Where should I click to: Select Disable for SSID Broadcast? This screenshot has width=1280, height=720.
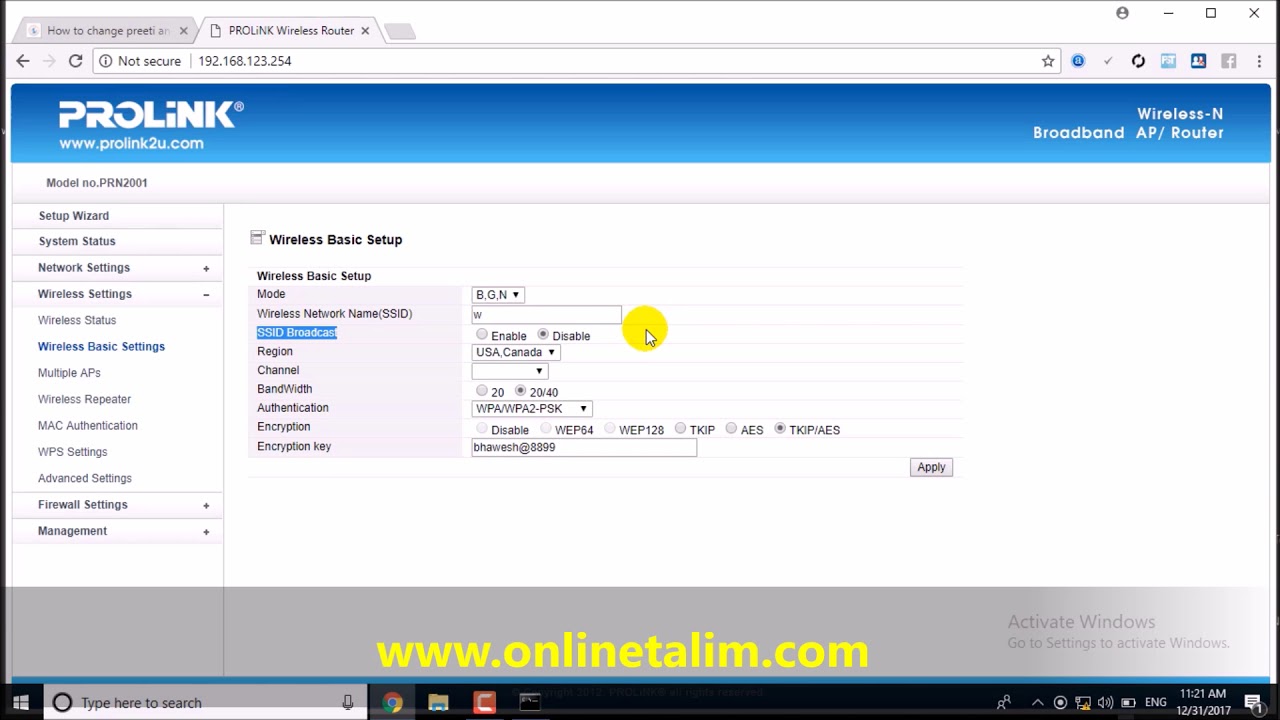point(543,335)
